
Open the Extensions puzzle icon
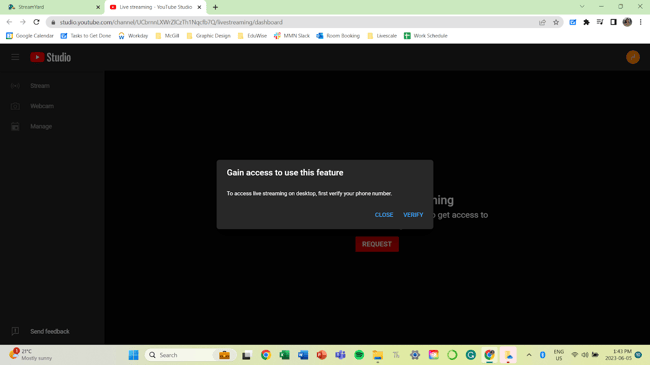(x=586, y=22)
